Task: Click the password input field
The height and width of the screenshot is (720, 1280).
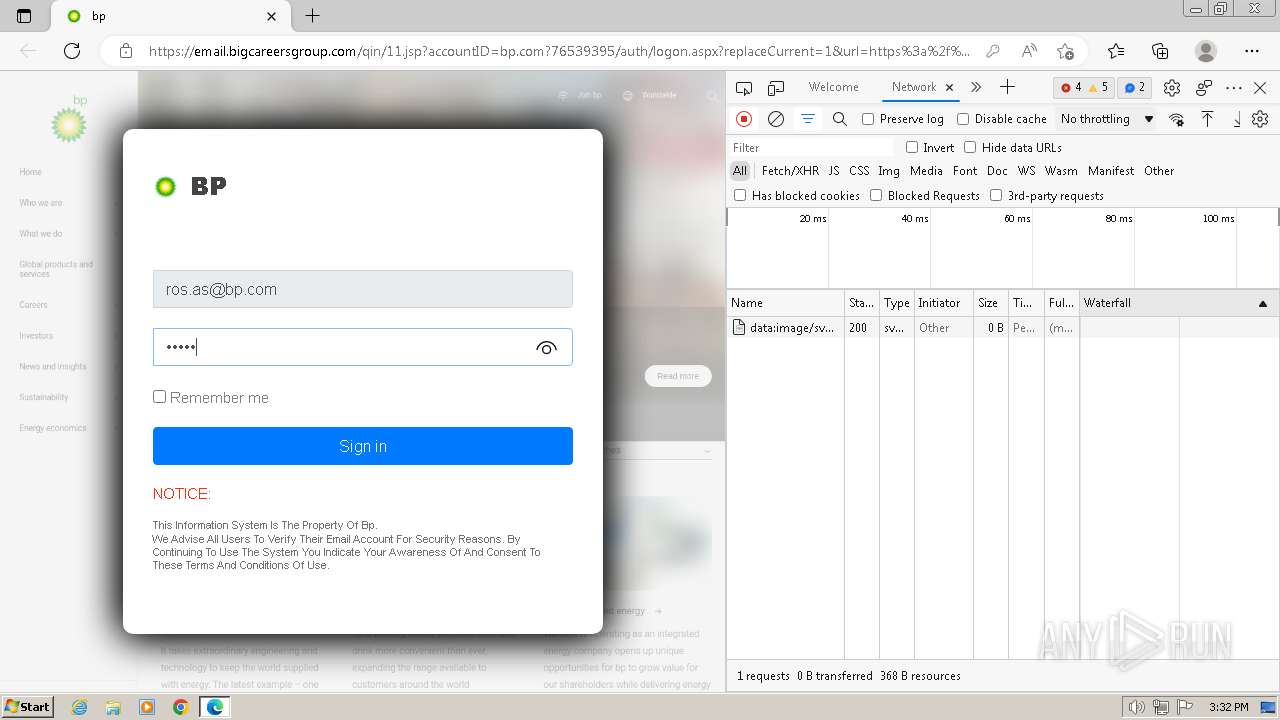Action: coord(363,347)
